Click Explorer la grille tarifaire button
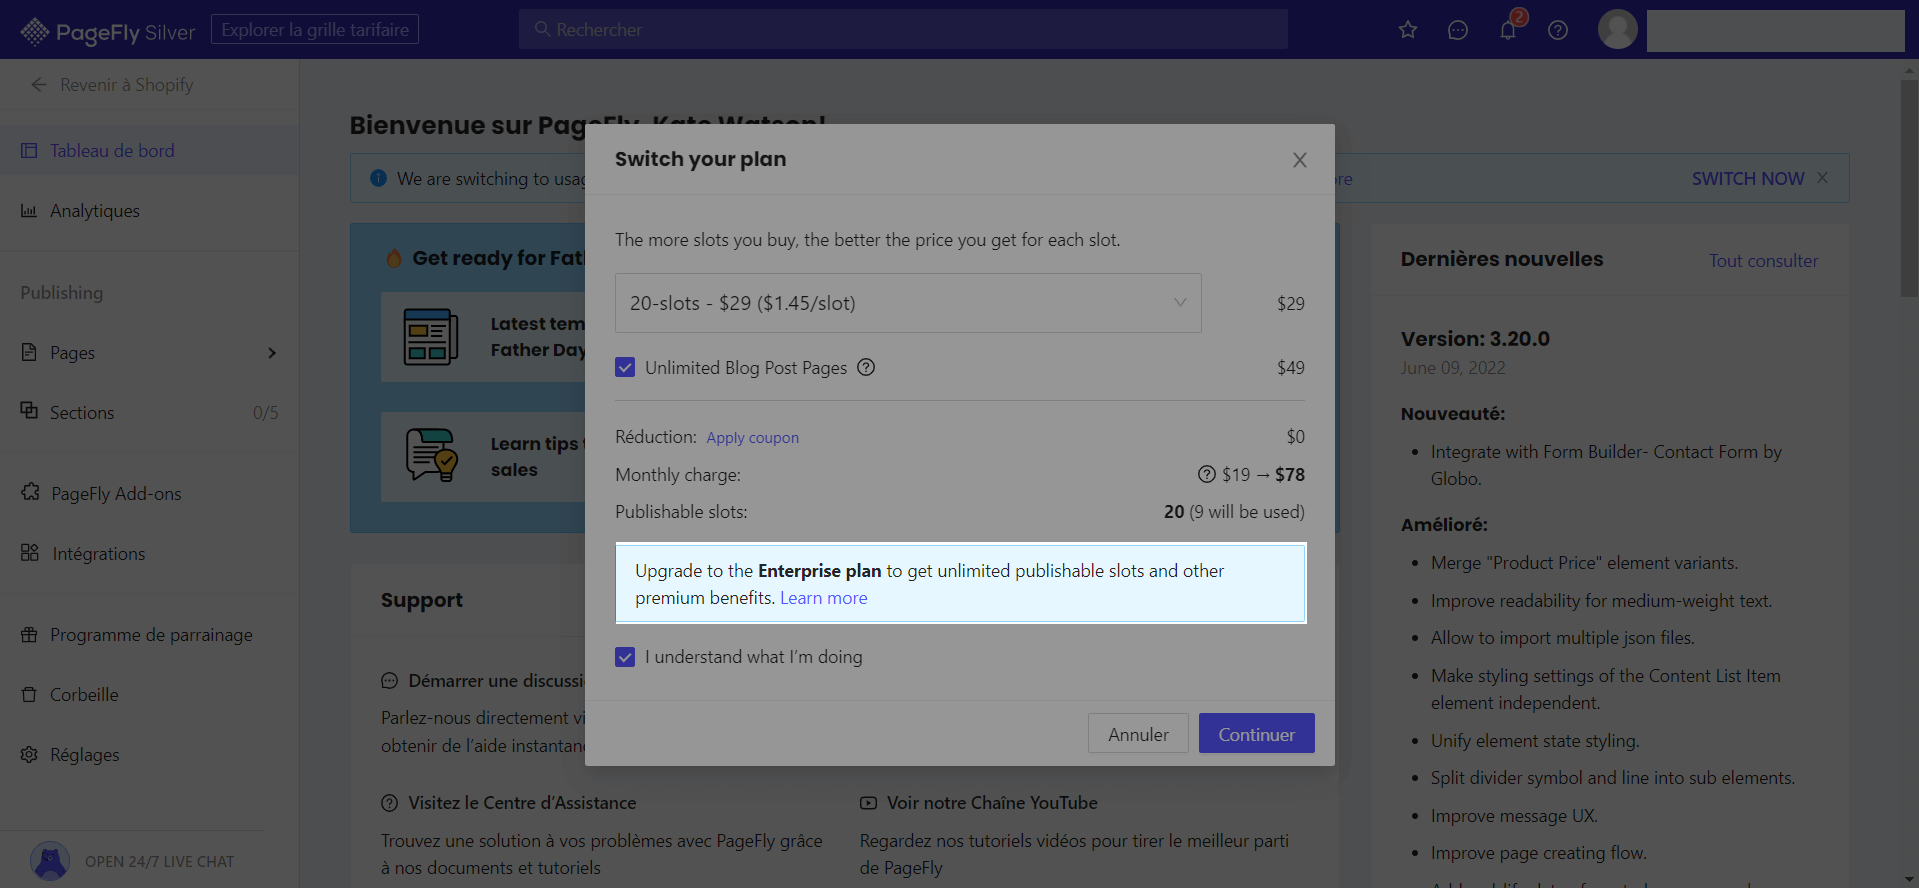The height and width of the screenshot is (888, 1919). coord(315,30)
